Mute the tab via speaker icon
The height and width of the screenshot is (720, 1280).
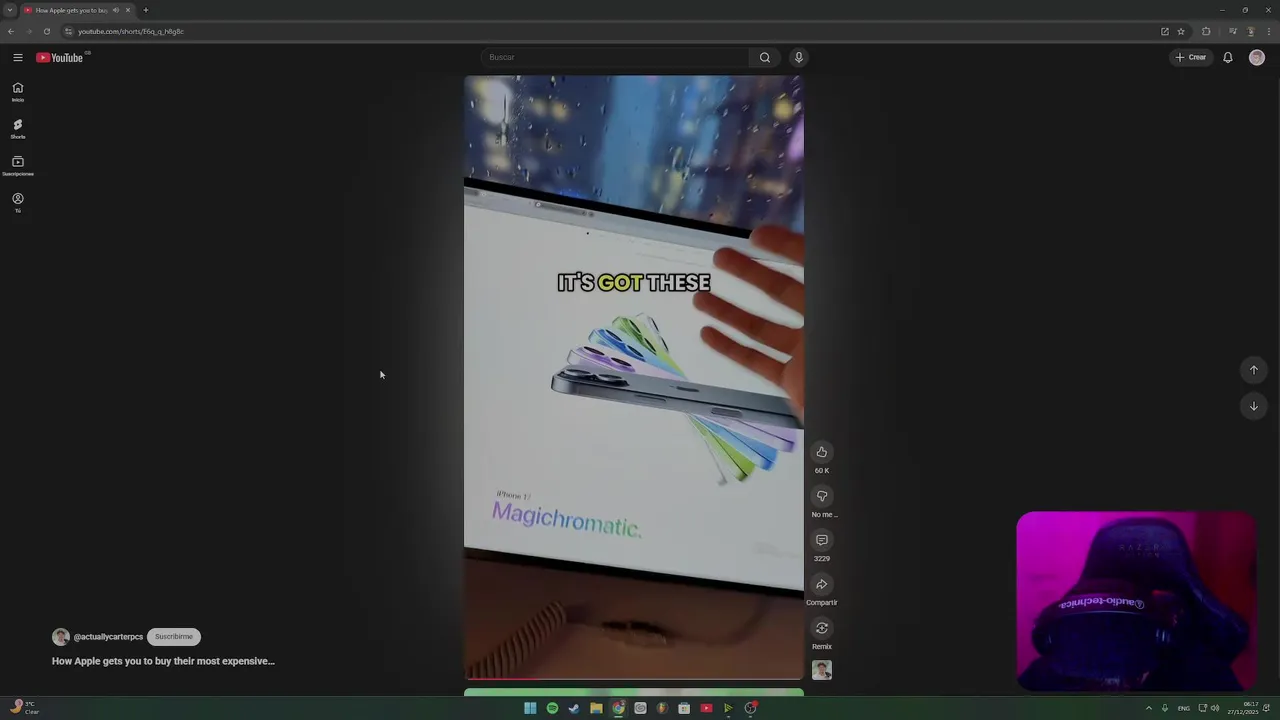(x=116, y=10)
